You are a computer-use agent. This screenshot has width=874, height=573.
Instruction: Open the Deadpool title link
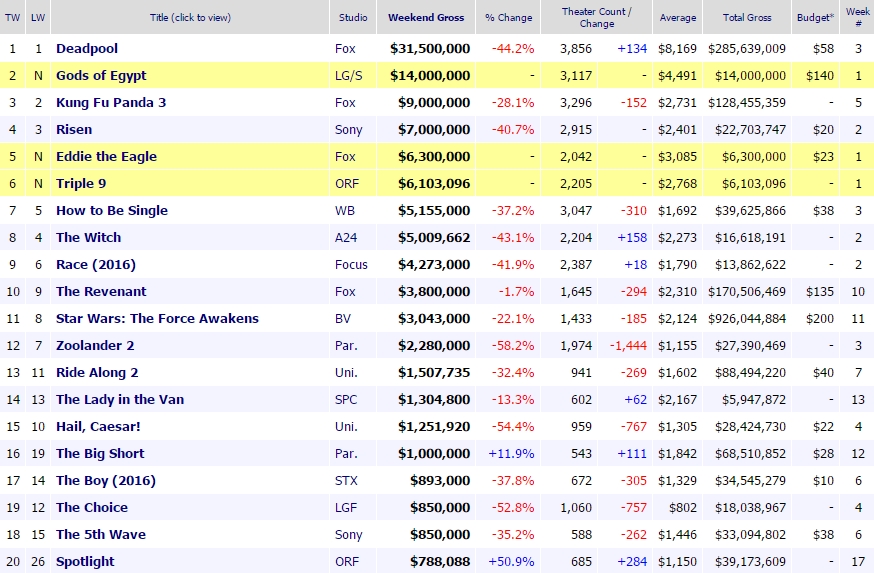pos(87,48)
